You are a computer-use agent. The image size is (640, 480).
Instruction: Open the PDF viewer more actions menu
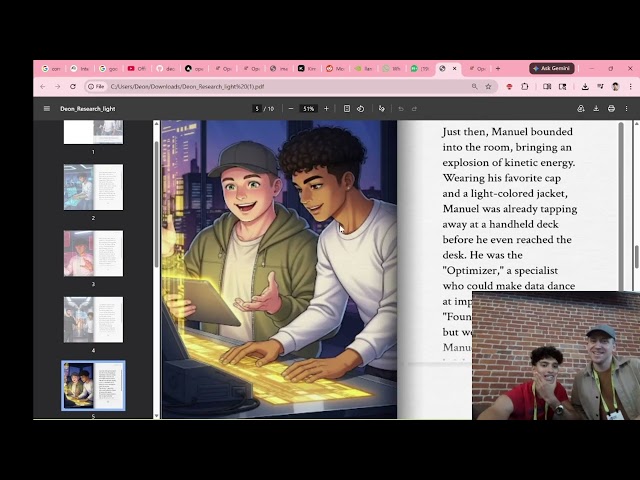tap(627, 109)
